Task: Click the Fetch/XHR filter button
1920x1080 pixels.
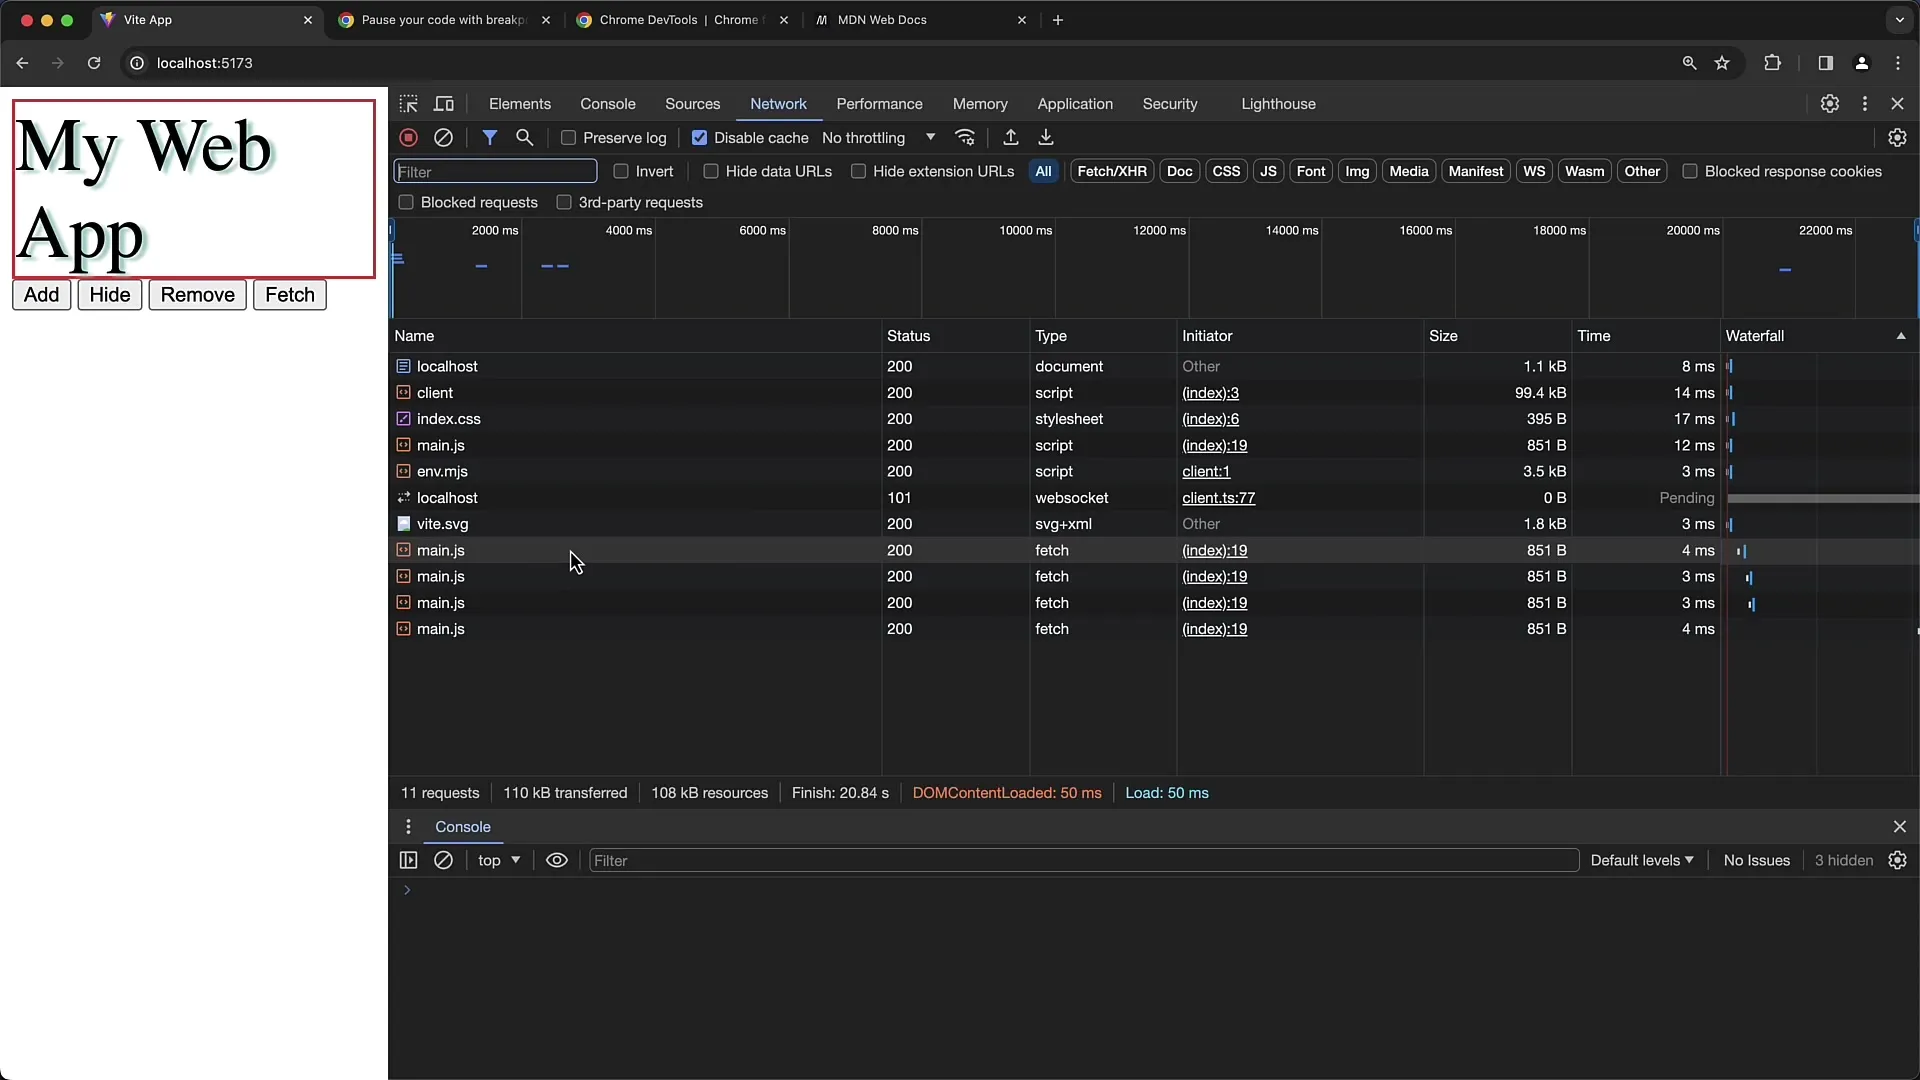Action: pos(1112,171)
